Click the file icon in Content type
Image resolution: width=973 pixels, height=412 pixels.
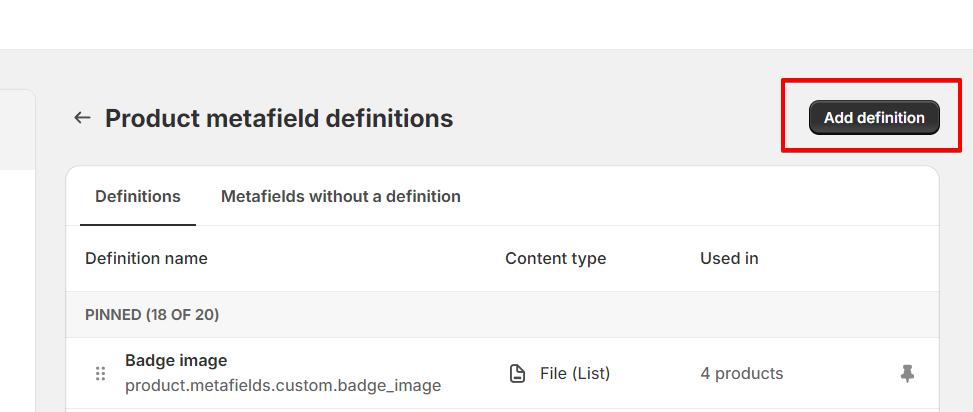517,374
